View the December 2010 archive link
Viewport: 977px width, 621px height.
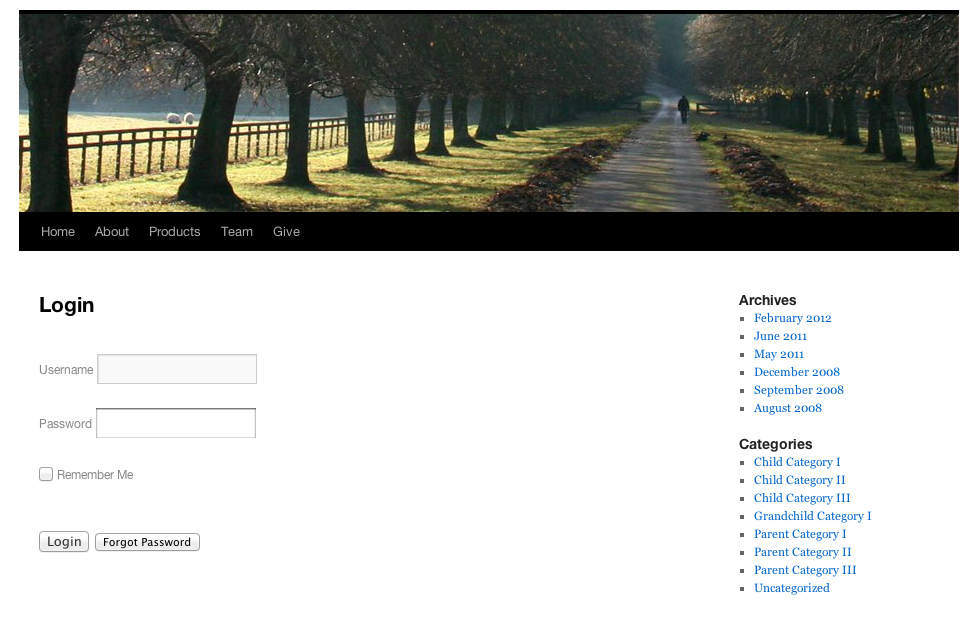796,371
